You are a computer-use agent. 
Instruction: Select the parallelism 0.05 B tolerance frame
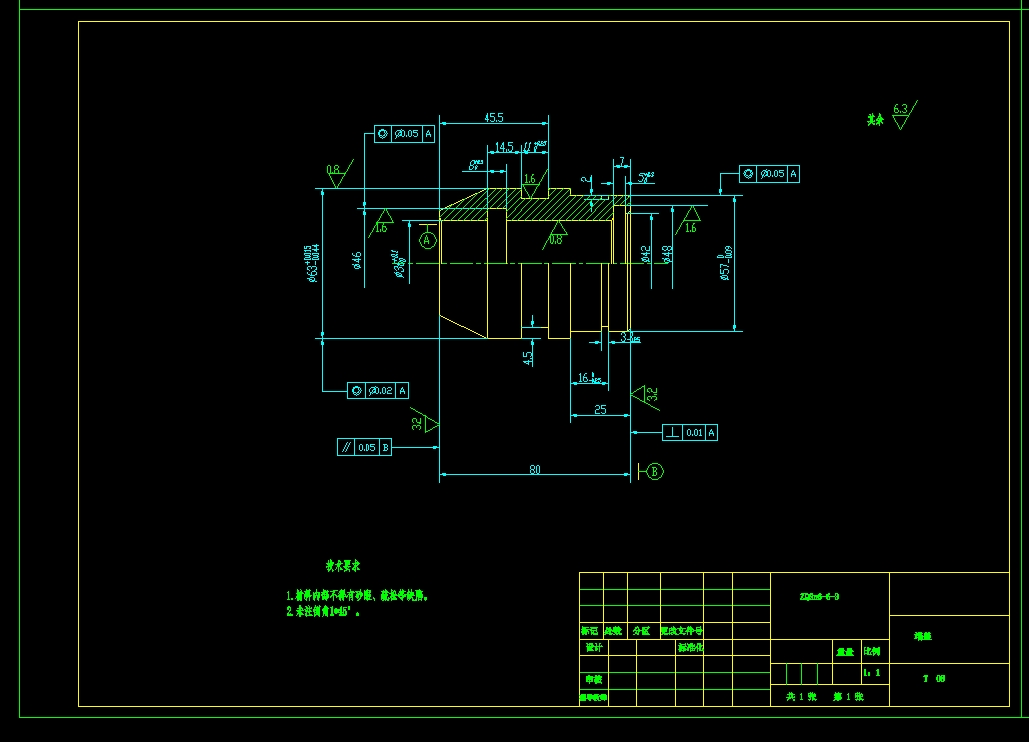click(364, 447)
